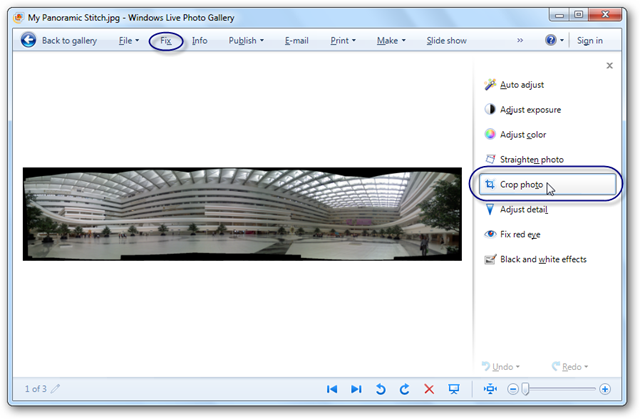Go to the previous photo
Viewport: 640px width, 419px height.
332,389
